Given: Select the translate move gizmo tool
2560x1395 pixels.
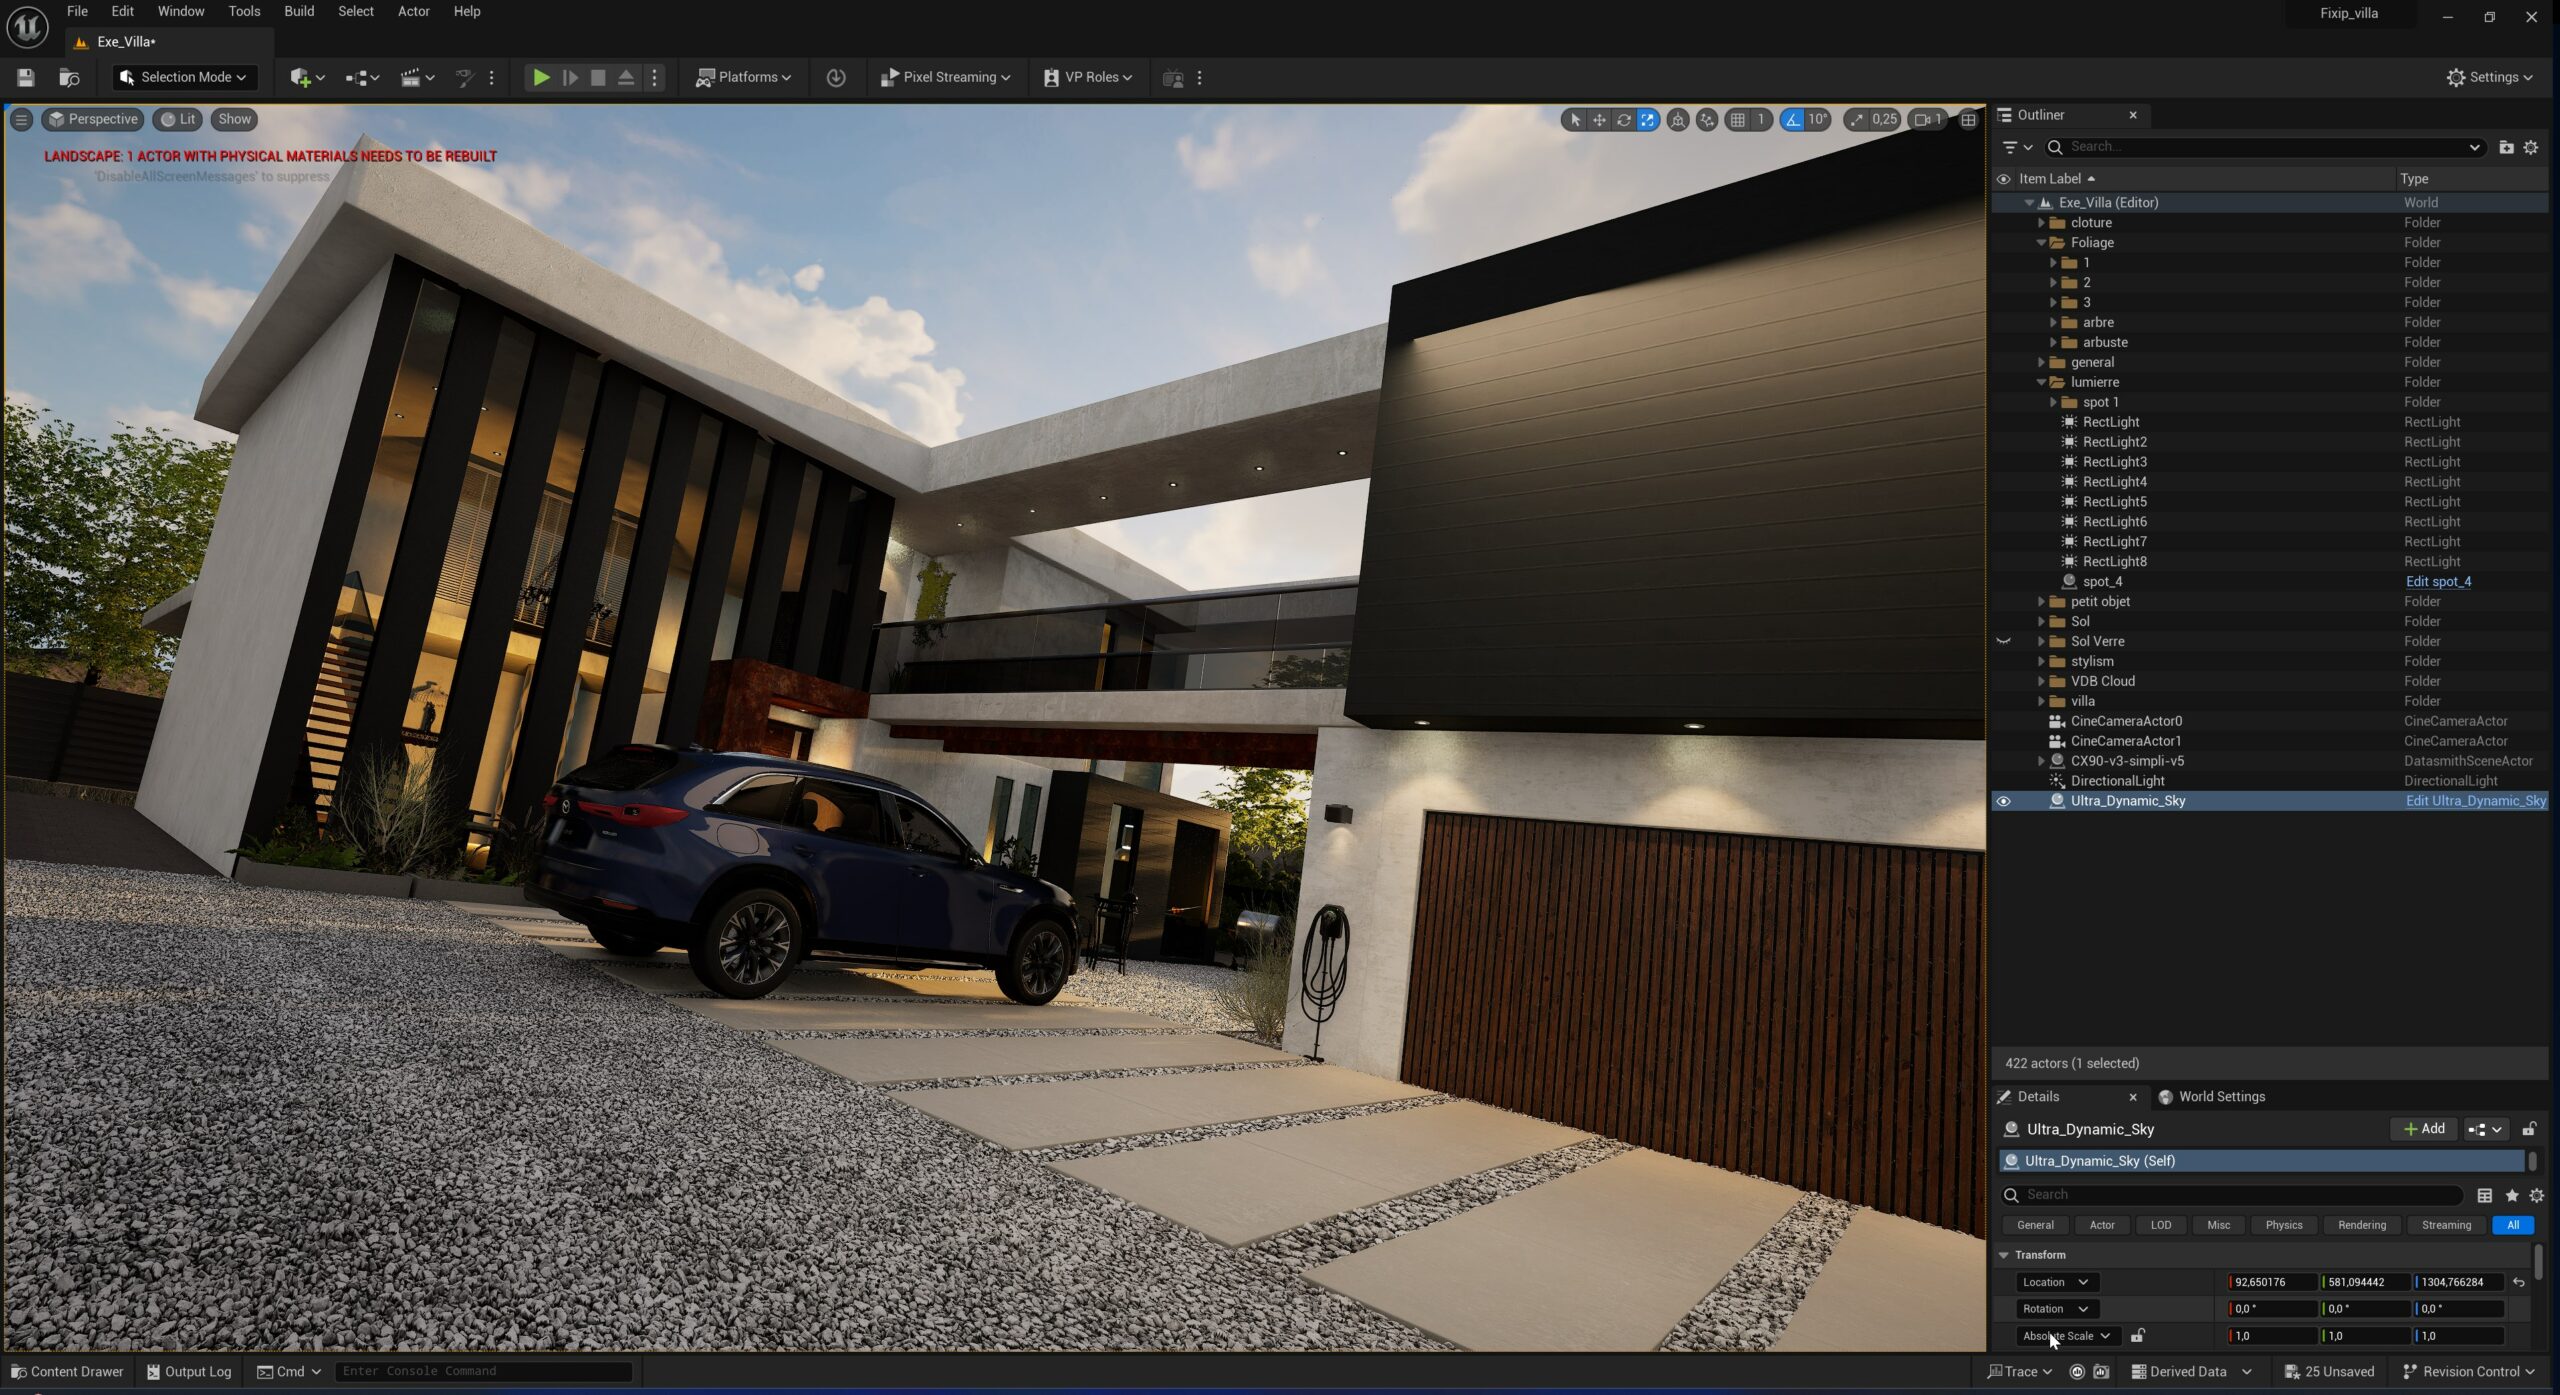Looking at the screenshot, I should tap(1599, 120).
